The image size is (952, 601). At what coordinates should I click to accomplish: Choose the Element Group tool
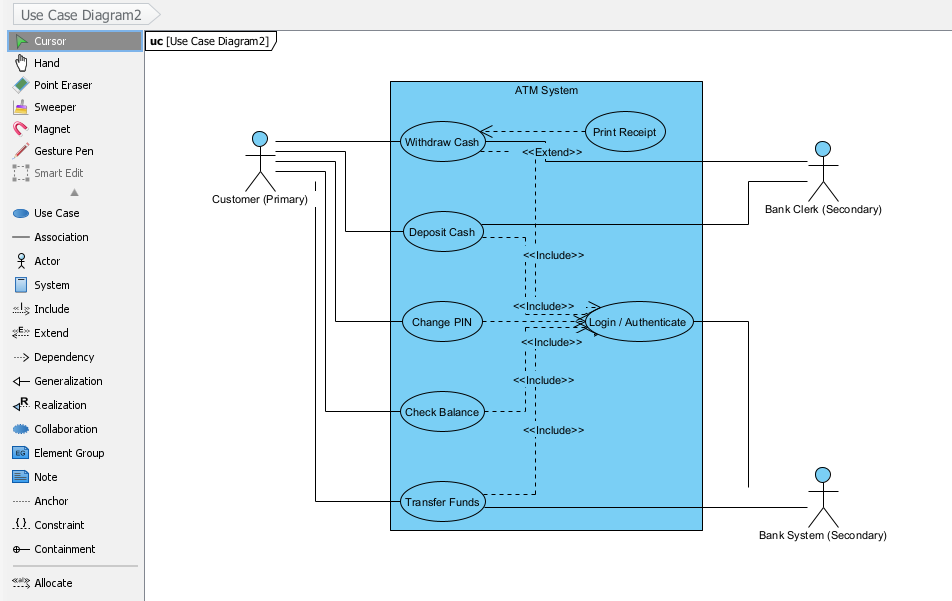click(x=75, y=453)
